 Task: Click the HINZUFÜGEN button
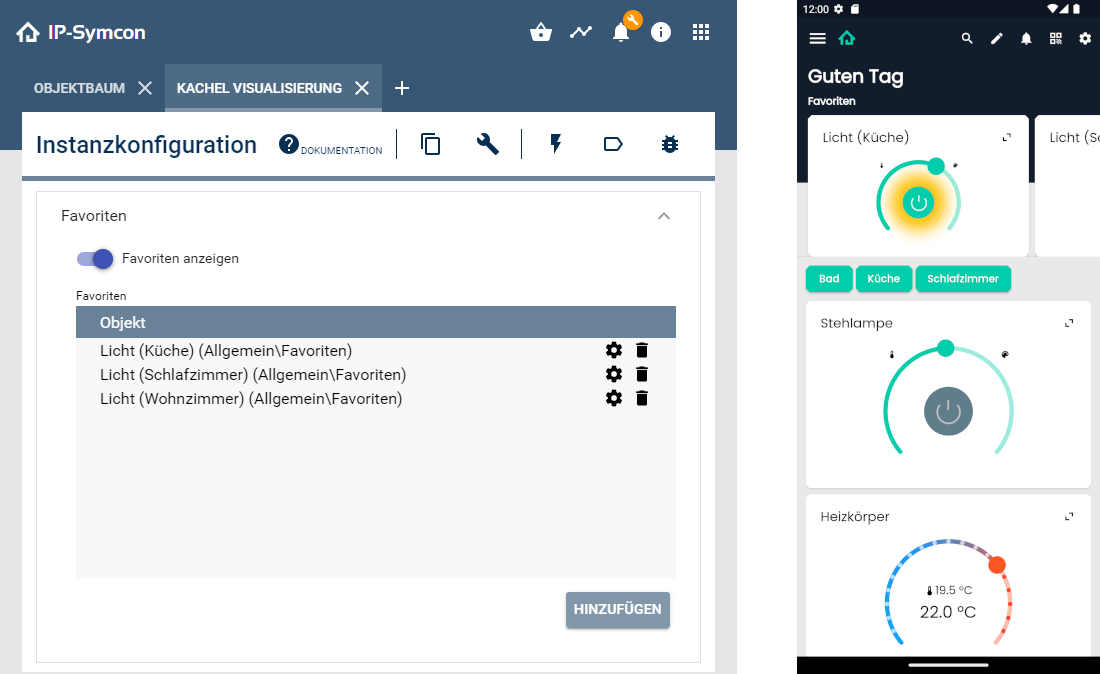click(617, 610)
